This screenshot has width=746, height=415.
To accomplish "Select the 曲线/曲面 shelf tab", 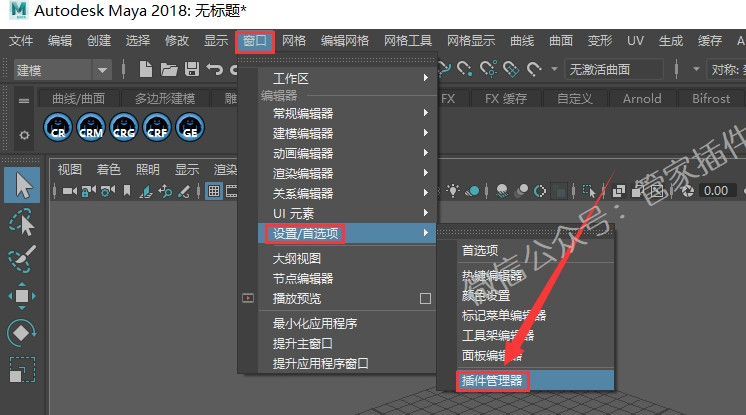I will [x=79, y=99].
